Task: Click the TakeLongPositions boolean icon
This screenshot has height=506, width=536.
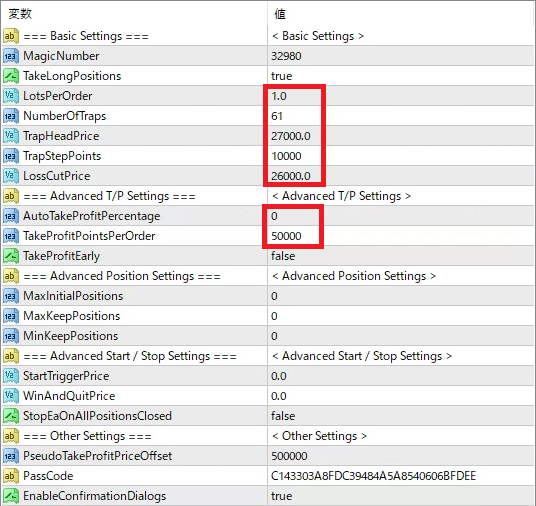Action: click(x=11, y=76)
